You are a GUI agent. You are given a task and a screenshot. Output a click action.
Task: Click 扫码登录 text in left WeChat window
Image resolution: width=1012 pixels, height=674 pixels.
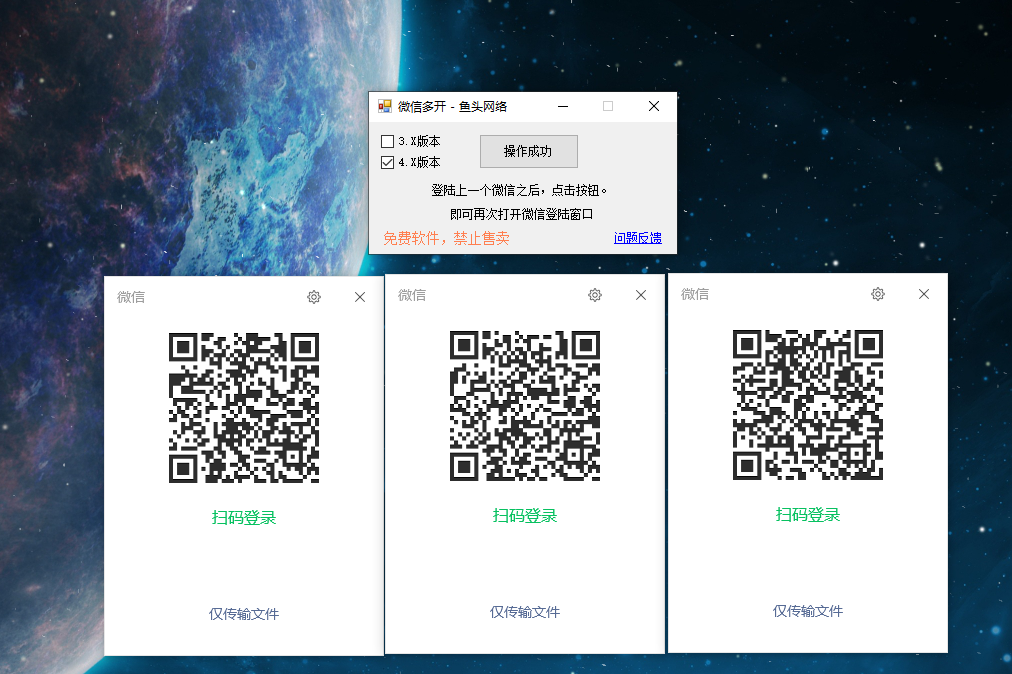pos(244,518)
